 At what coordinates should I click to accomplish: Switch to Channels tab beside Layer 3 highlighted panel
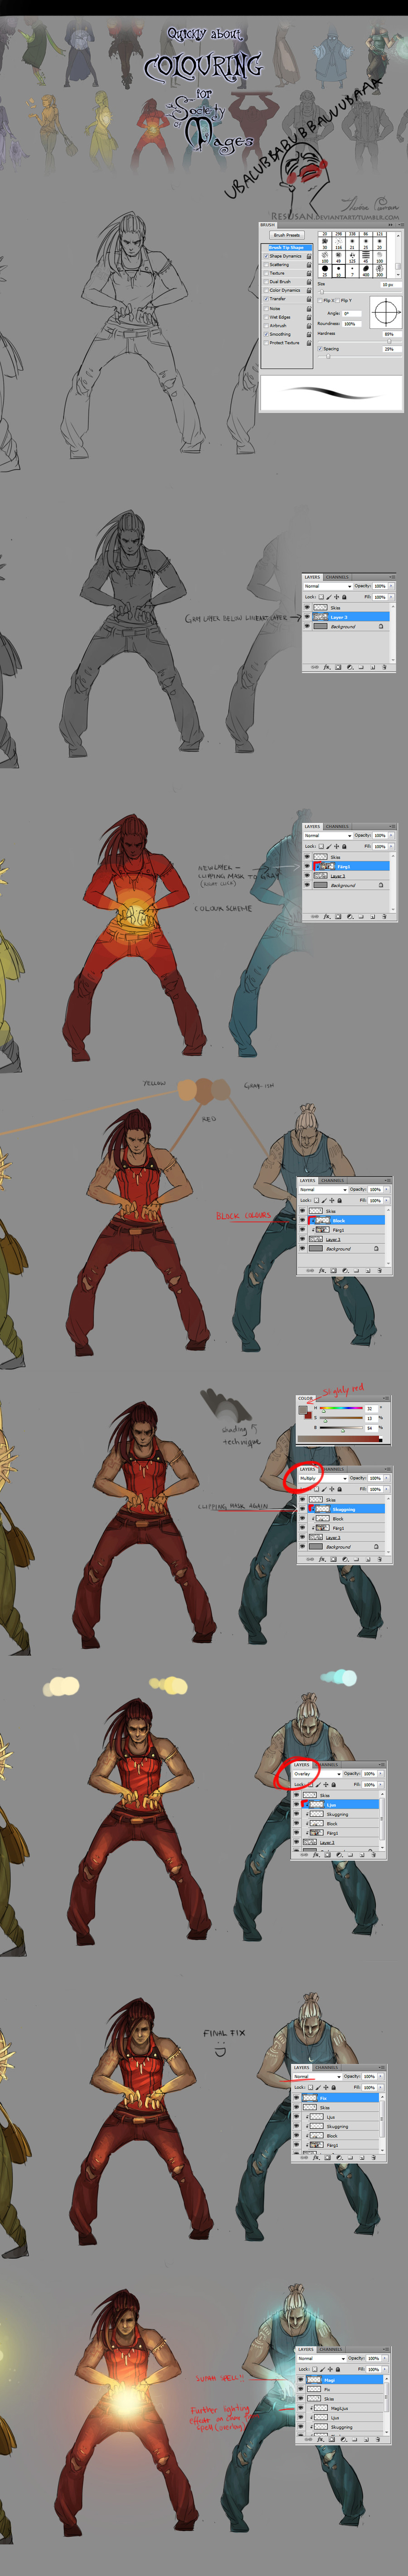tap(337, 577)
